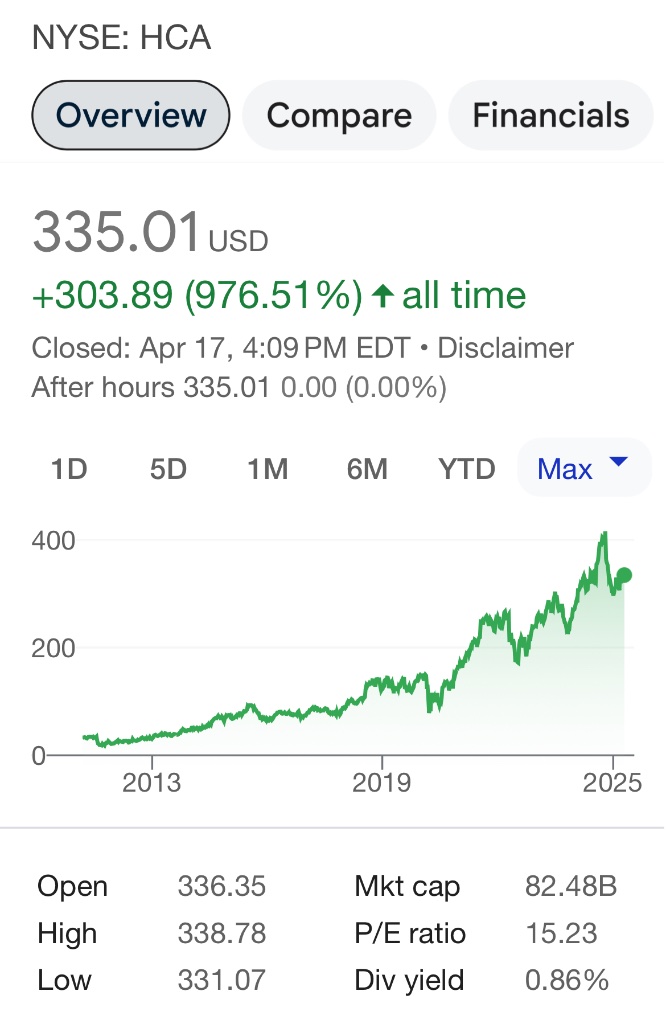Show the 6M price chart
666x1024 pixels.
[x=367, y=468]
